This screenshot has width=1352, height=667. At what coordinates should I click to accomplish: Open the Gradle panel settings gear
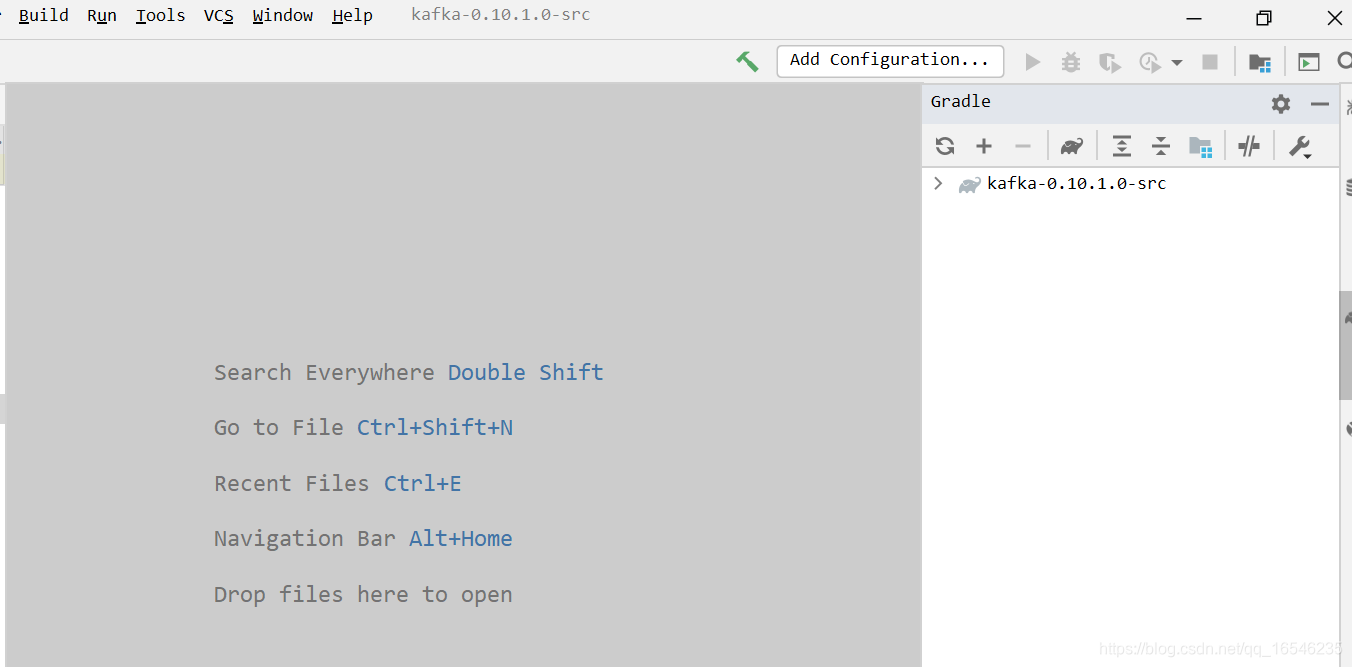pos(1281,103)
